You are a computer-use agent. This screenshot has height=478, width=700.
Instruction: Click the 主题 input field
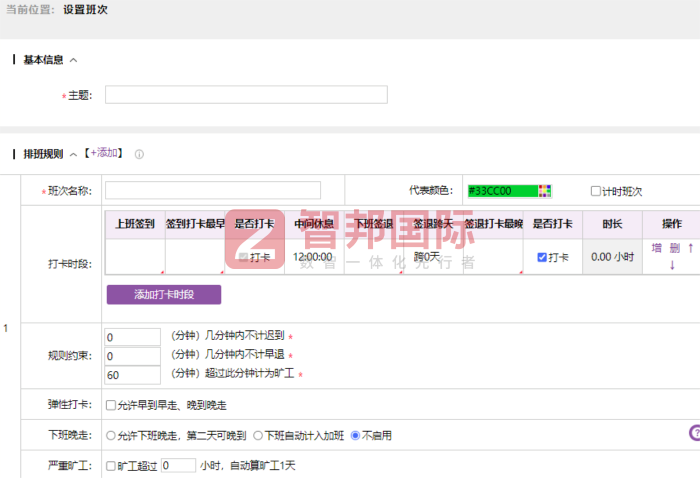(246, 95)
